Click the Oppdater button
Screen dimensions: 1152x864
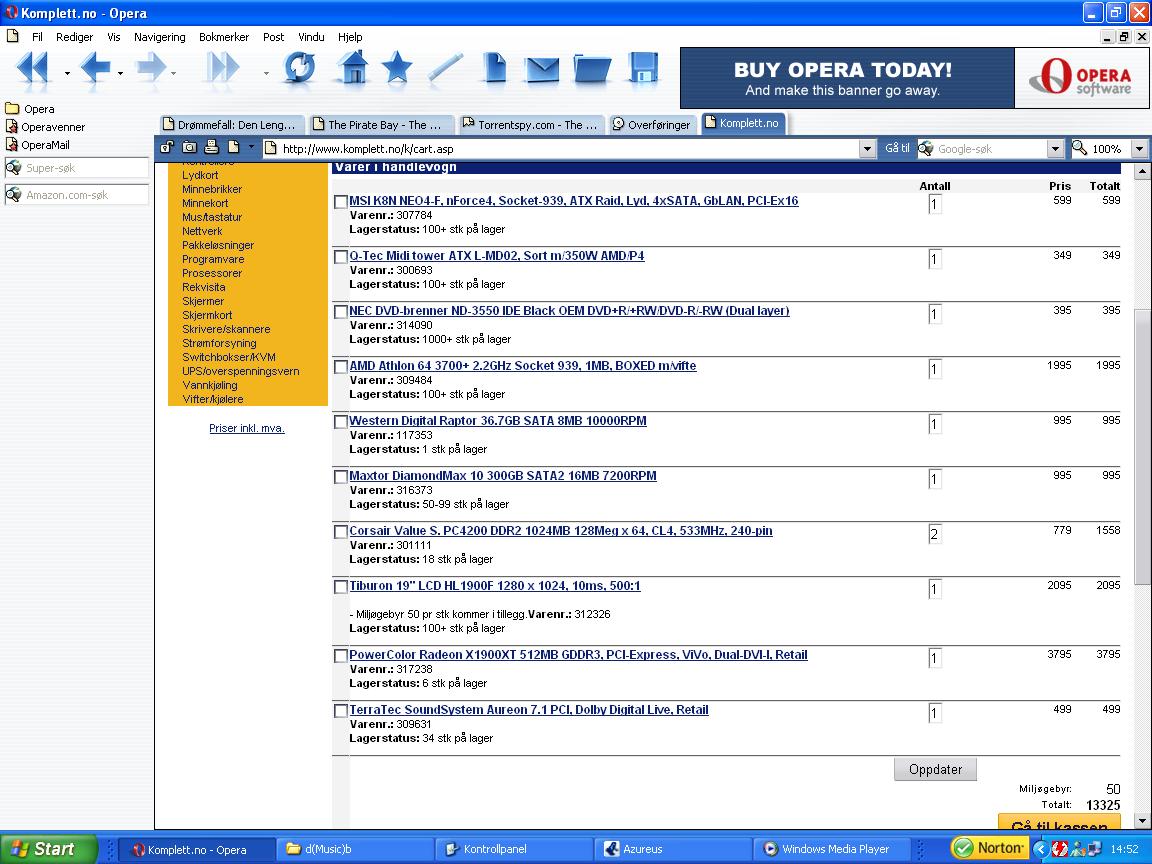tap(935, 769)
